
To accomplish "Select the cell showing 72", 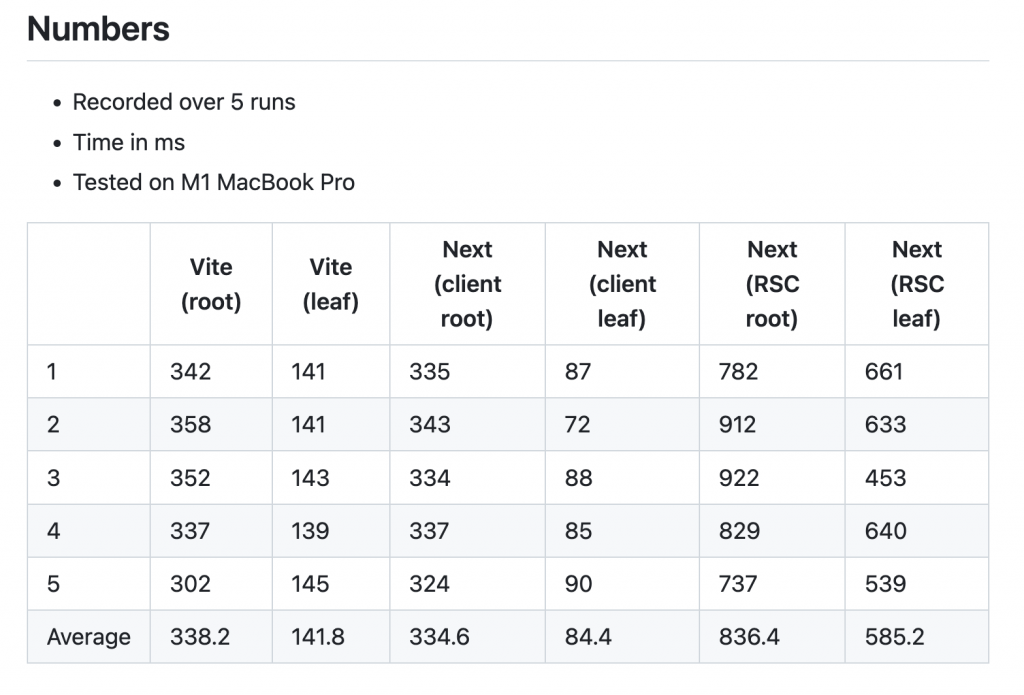I will (577, 425).
